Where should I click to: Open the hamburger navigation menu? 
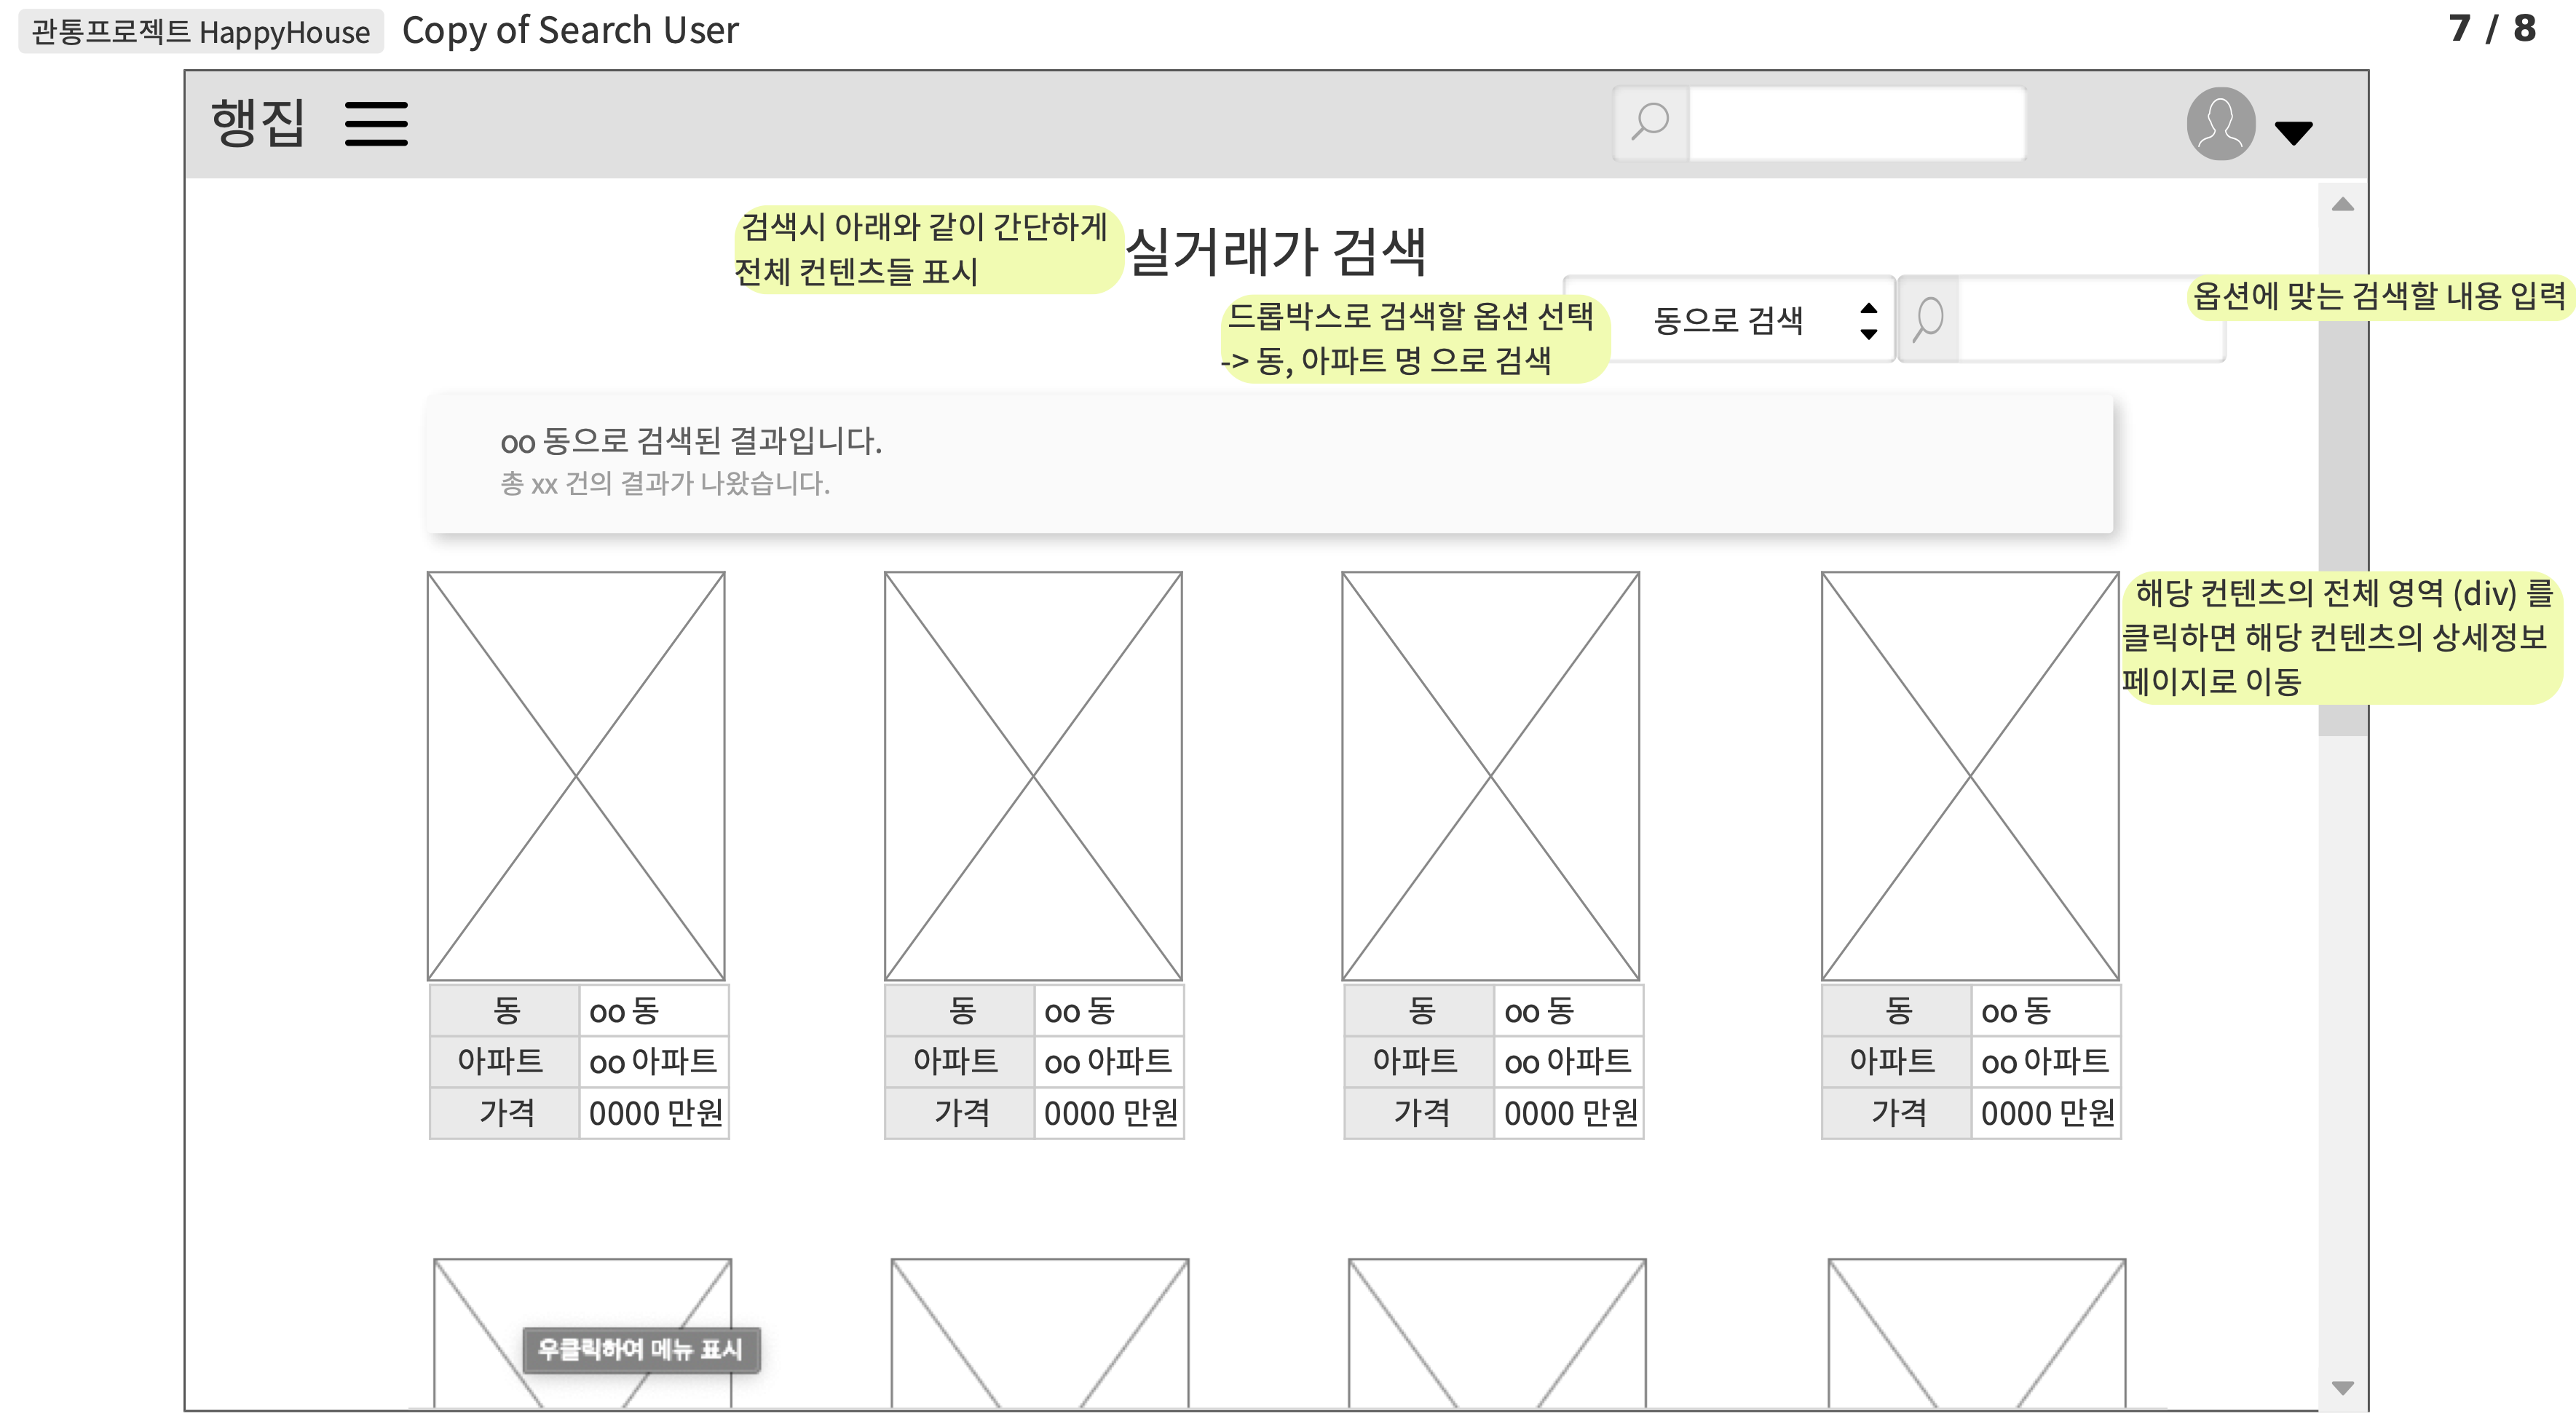(378, 124)
